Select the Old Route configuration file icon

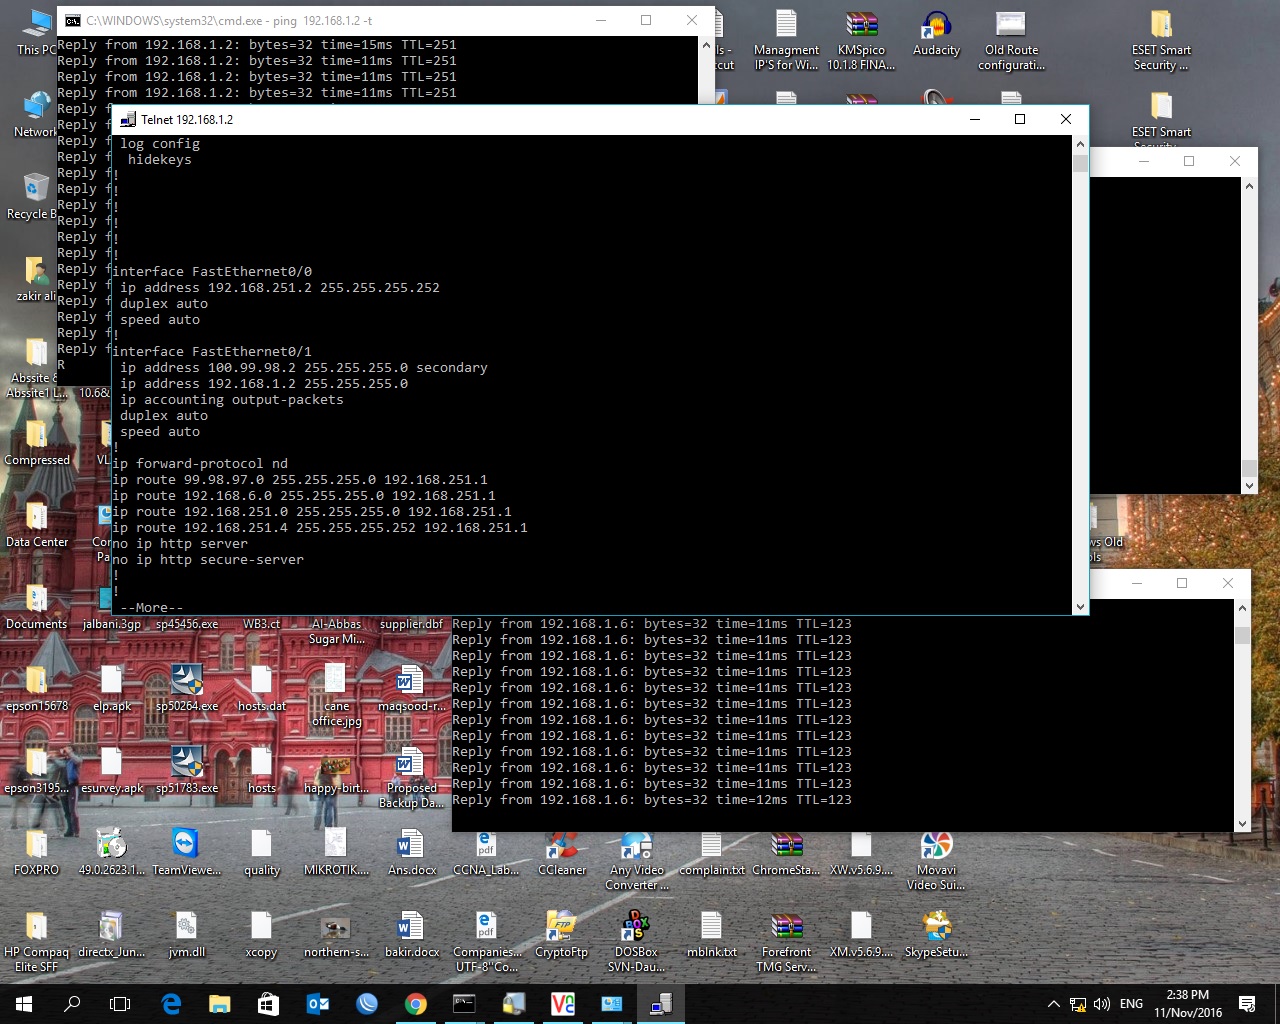(1011, 40)
